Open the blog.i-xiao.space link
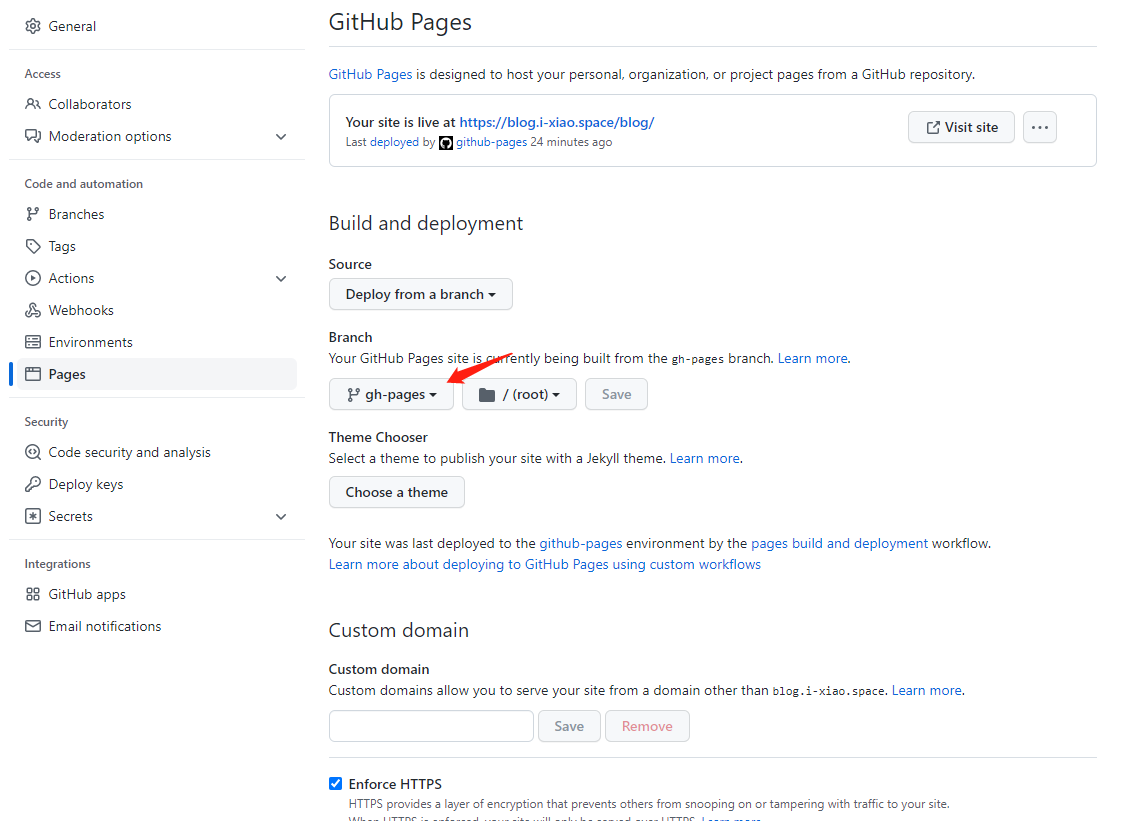 coord(557,122)
